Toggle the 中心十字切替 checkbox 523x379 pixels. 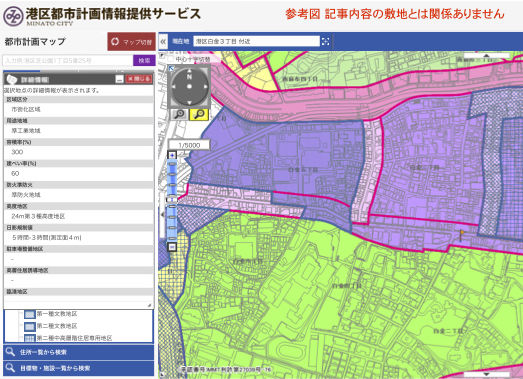pyautogui.click(x=171, y=59)
